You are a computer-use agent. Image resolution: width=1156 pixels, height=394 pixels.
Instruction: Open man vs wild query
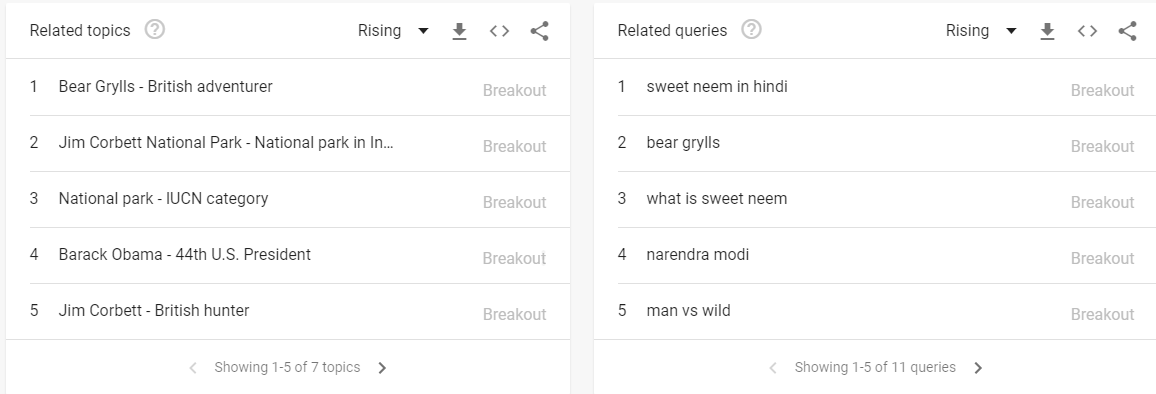tap(887, 311)
